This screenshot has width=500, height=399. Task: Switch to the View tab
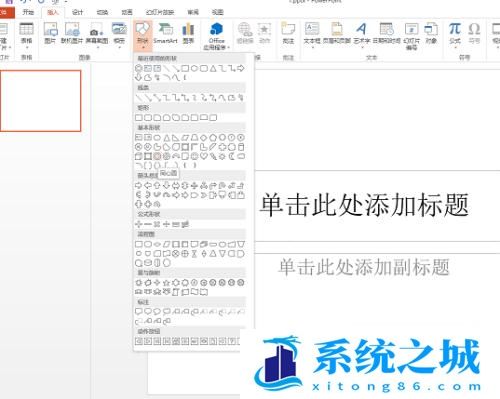coord(218,12)
